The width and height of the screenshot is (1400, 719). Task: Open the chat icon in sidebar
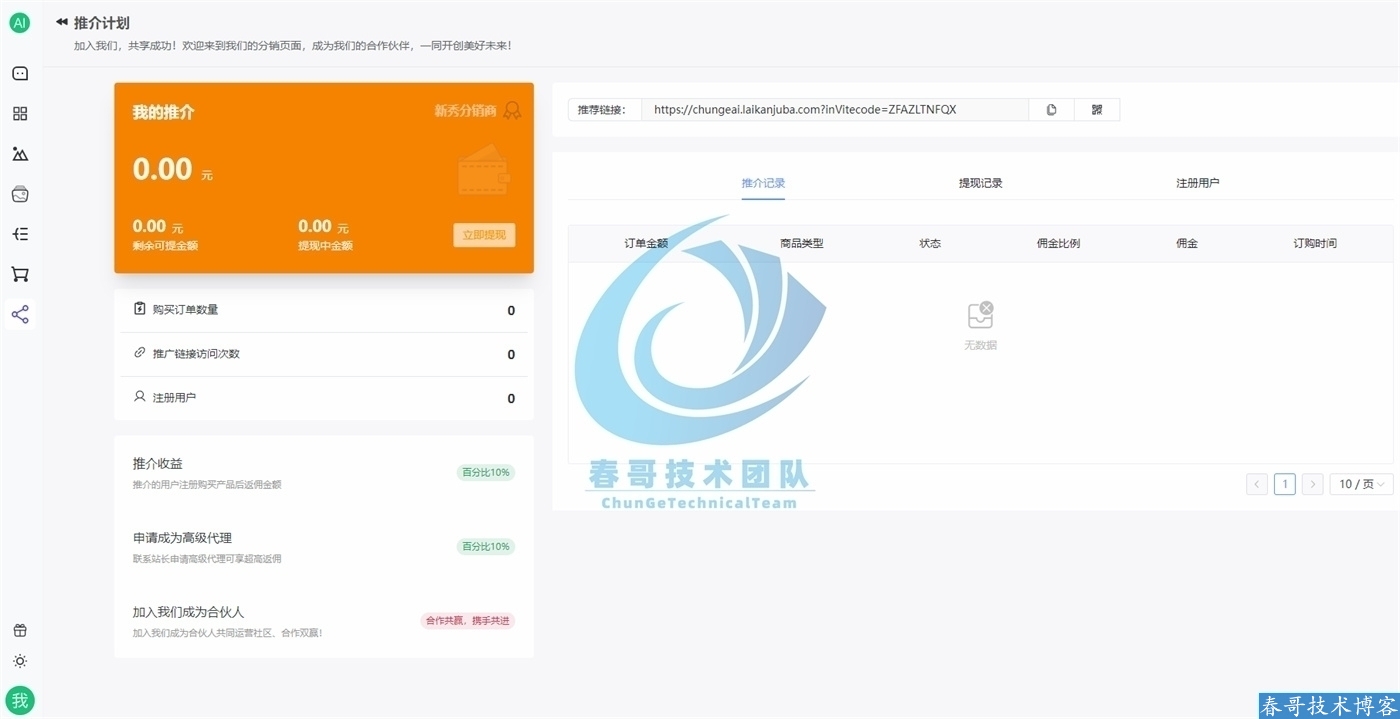(20, 73)
